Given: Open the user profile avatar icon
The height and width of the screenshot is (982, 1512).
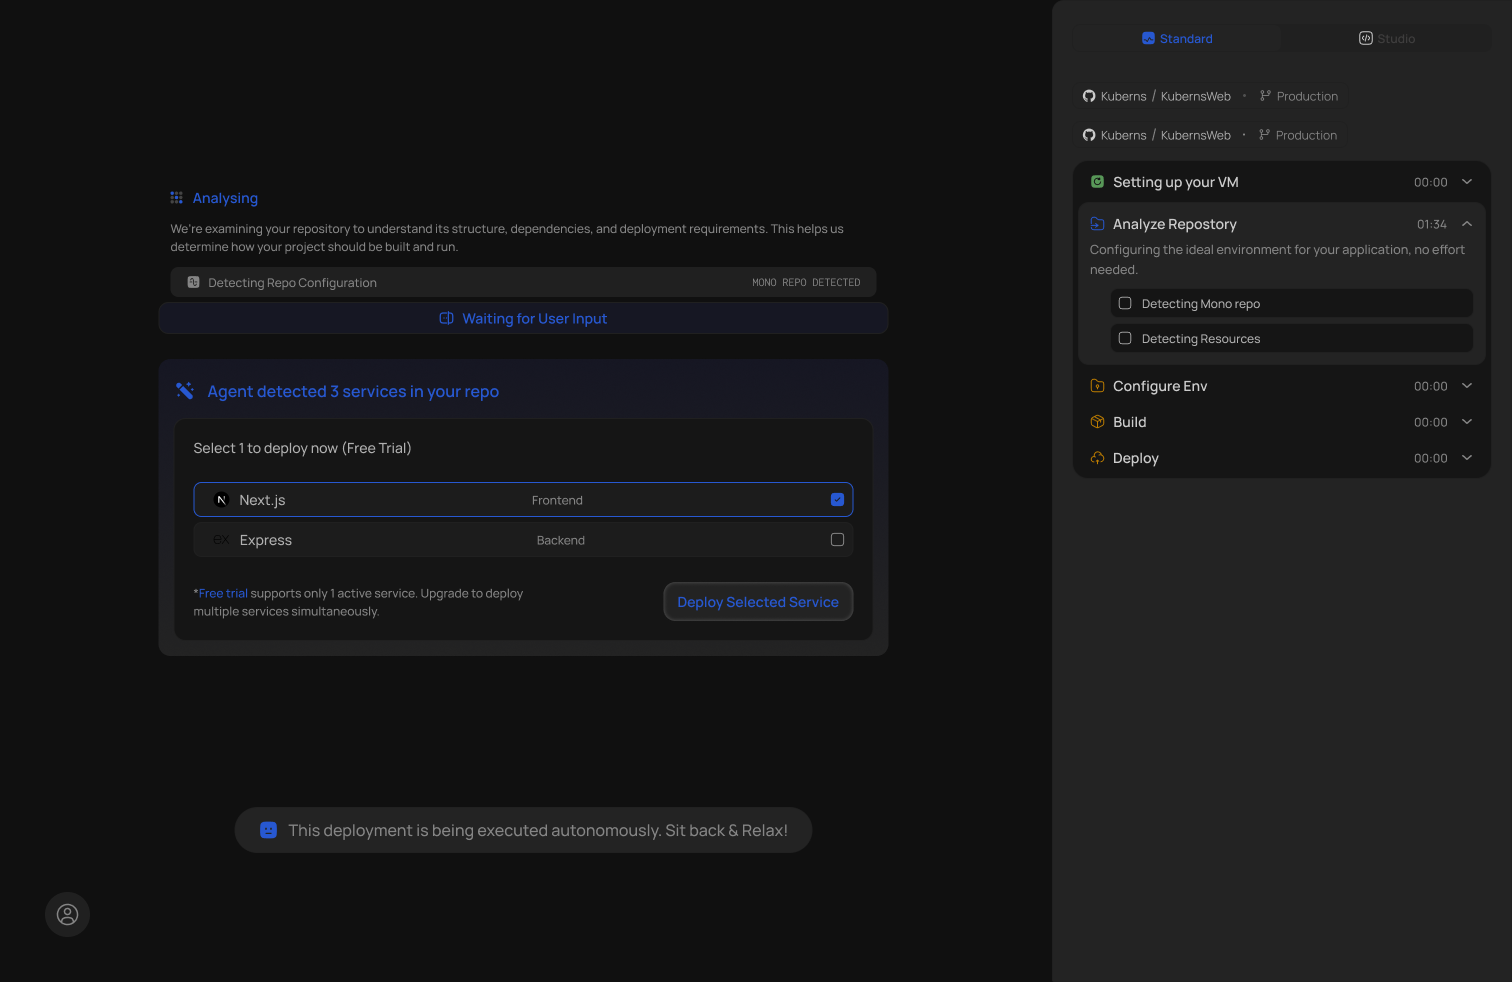Looking at the screenshot, I should (67, 915).
